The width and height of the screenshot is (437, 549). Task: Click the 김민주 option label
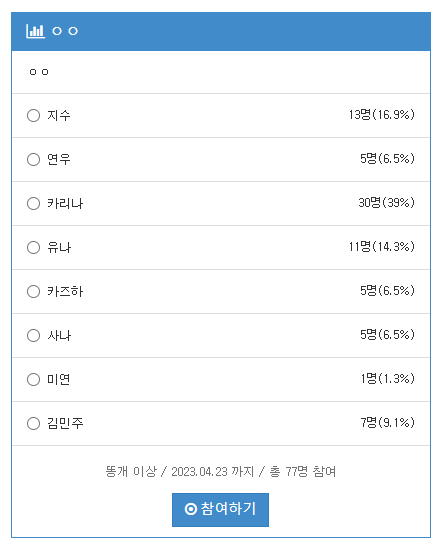[x=65, y=423]
